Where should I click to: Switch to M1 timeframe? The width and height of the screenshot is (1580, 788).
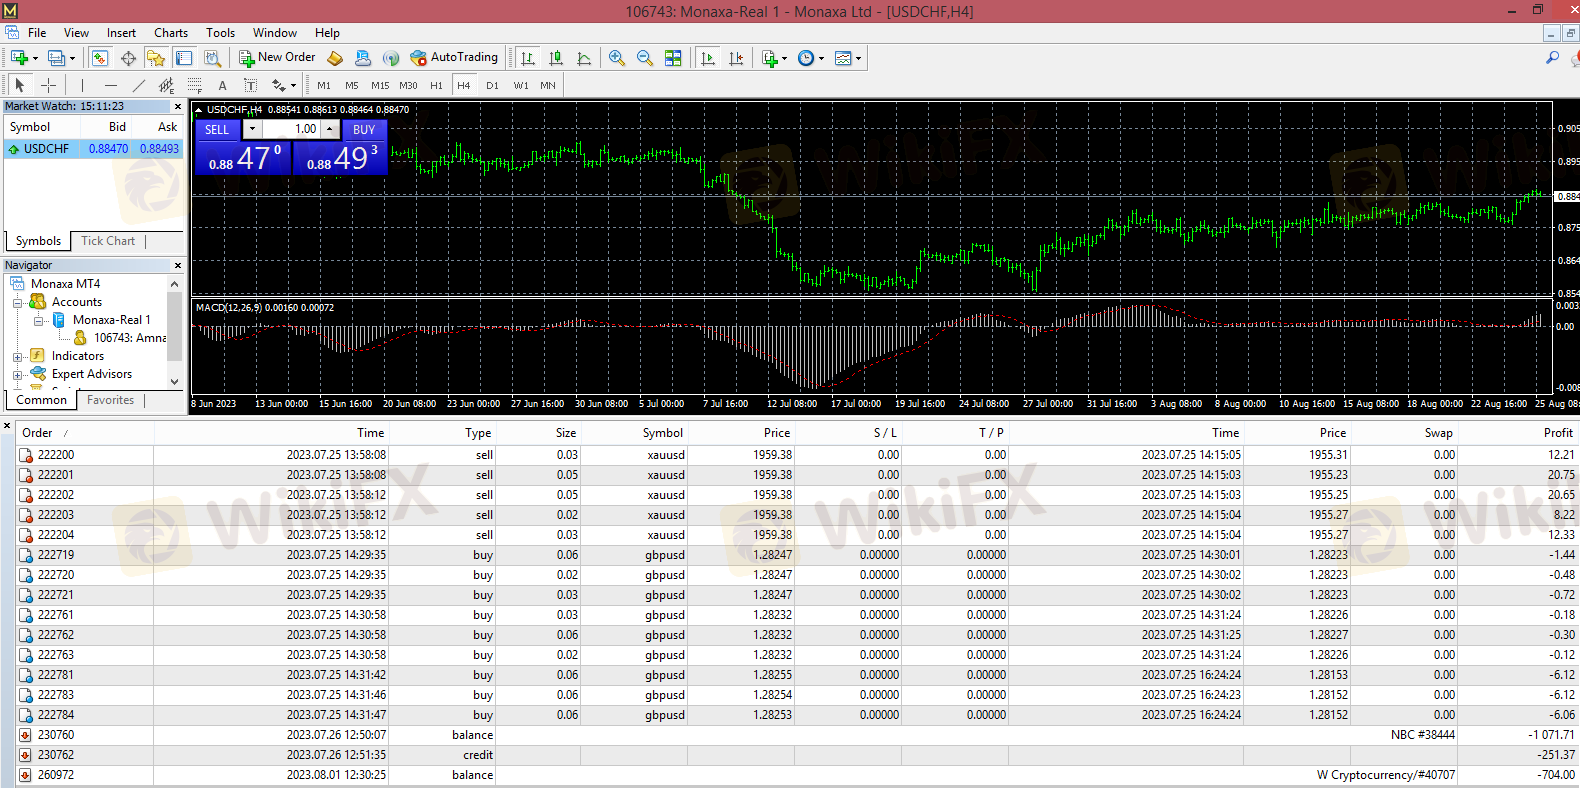[x=324, y=86]
